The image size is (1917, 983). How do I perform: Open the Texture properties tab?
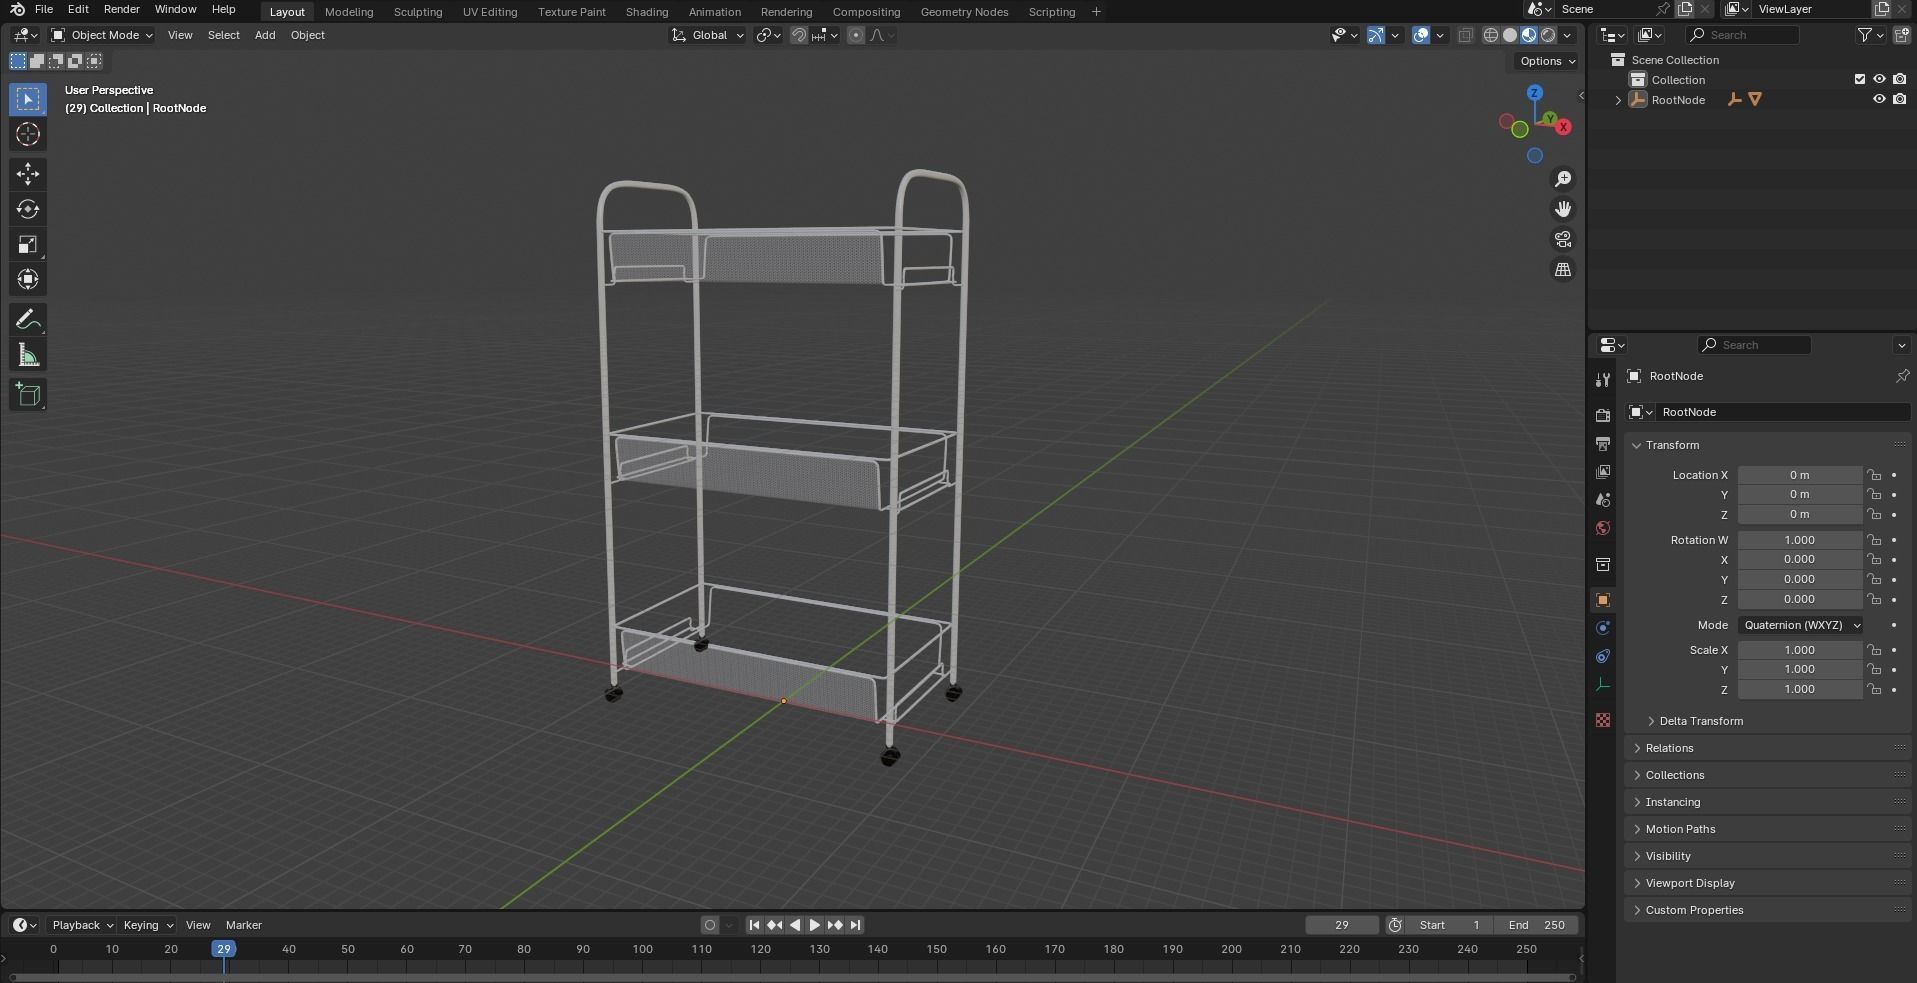point(1603,720)
